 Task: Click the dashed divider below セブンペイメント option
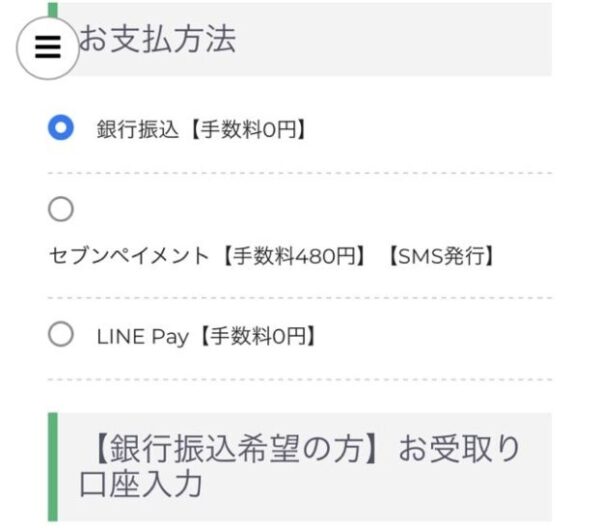coord(300,298)
